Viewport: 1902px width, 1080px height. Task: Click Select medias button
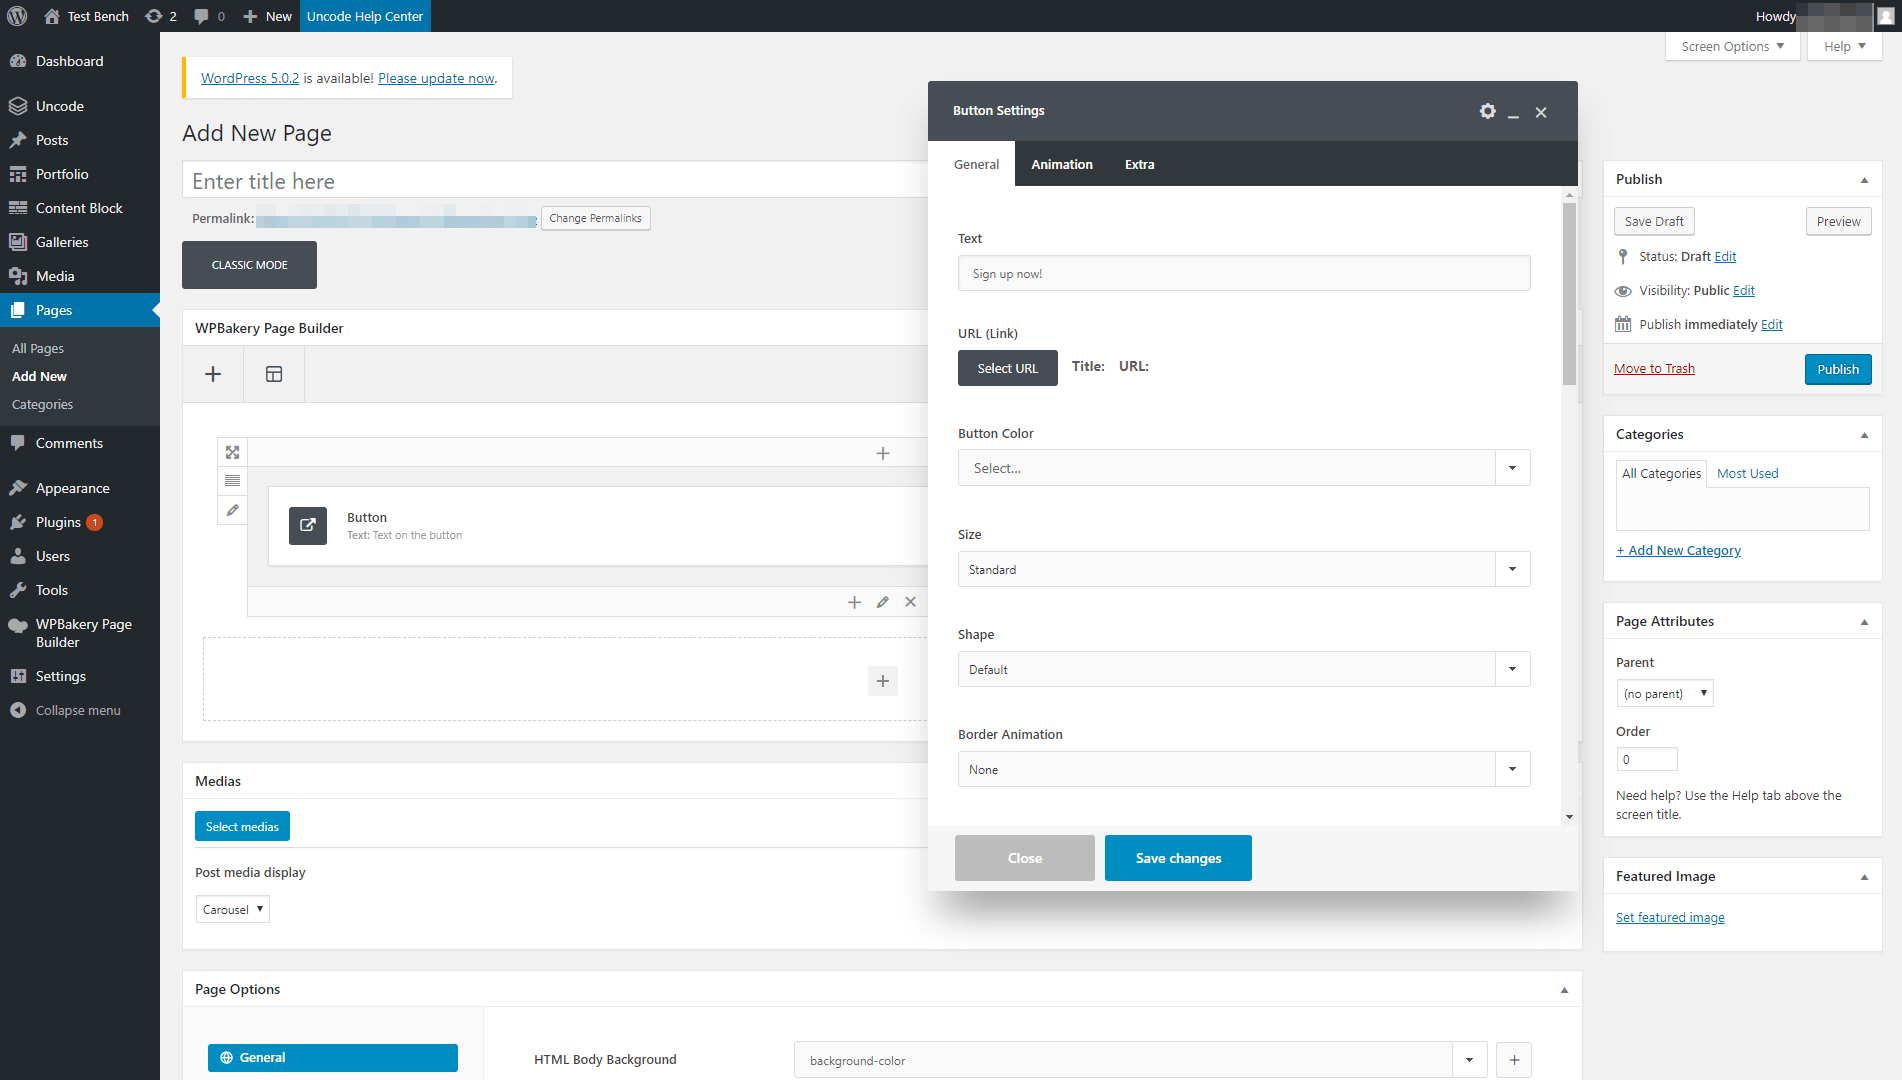(242, 826)
